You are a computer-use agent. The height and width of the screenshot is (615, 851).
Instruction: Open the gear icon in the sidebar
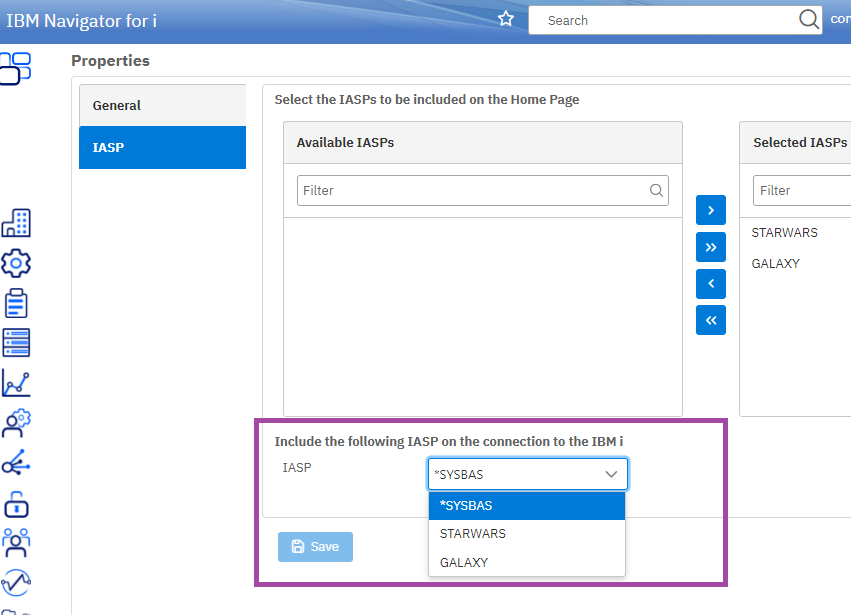tap(16, 263)
